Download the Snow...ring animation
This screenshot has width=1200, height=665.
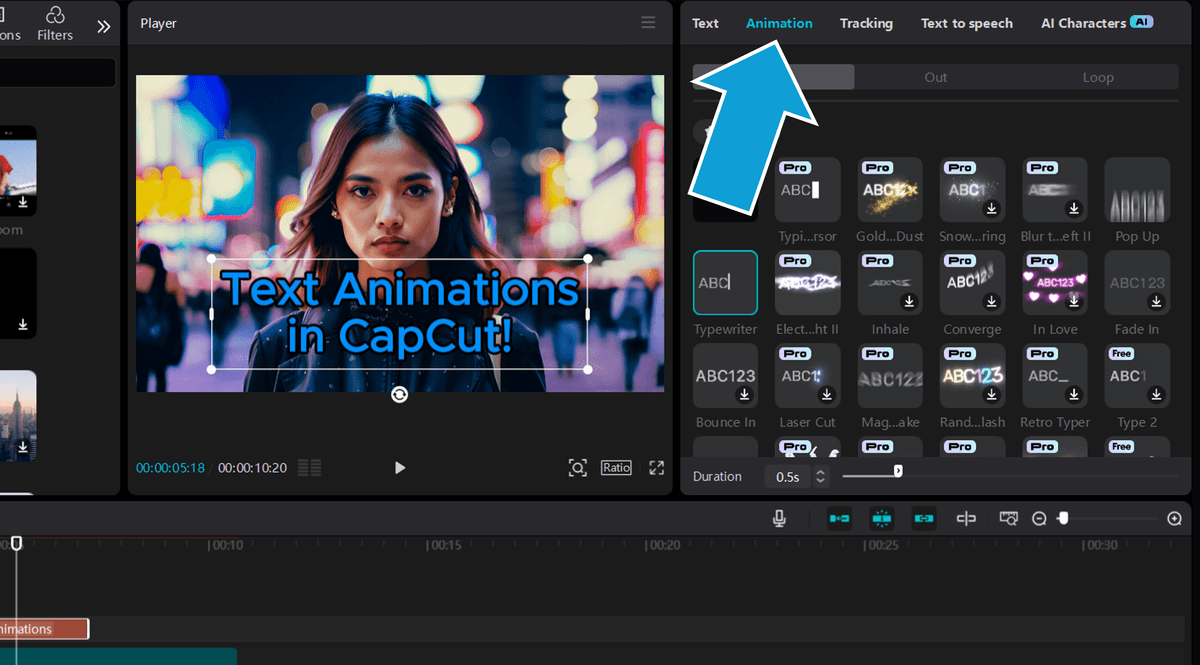992,209
